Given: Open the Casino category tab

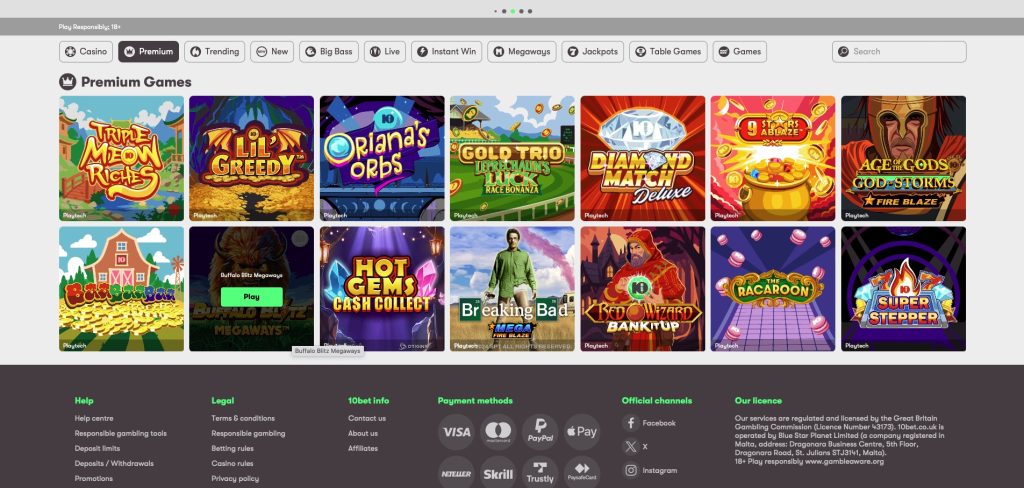Looking at the screenshot, I should [86, 52].
